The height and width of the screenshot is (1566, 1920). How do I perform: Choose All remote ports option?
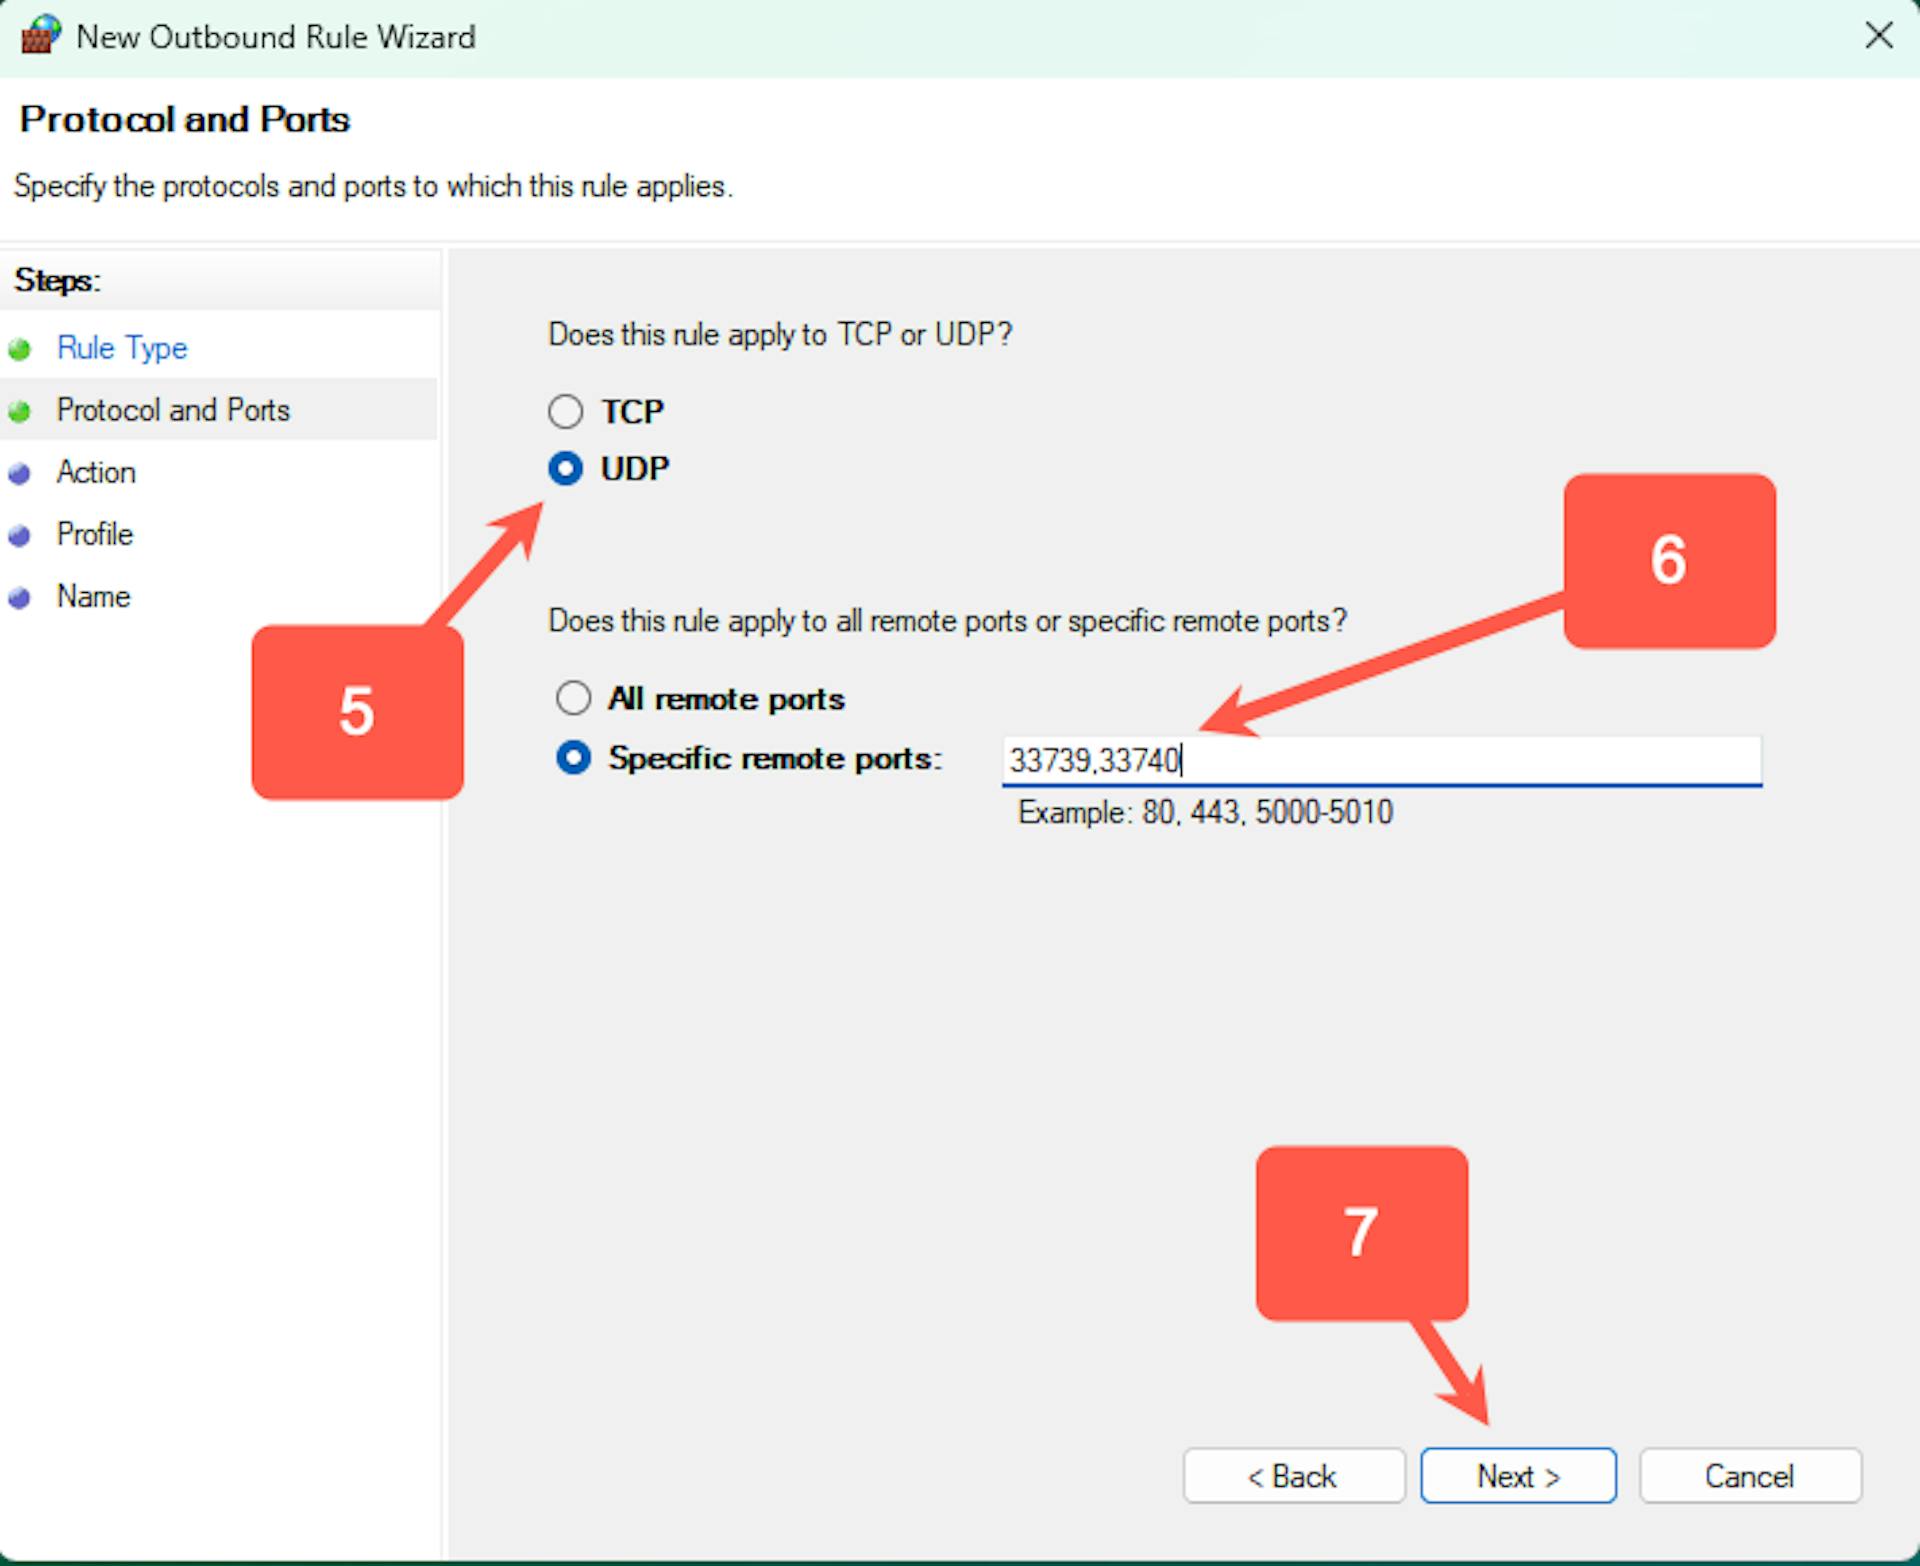[573, 698]
